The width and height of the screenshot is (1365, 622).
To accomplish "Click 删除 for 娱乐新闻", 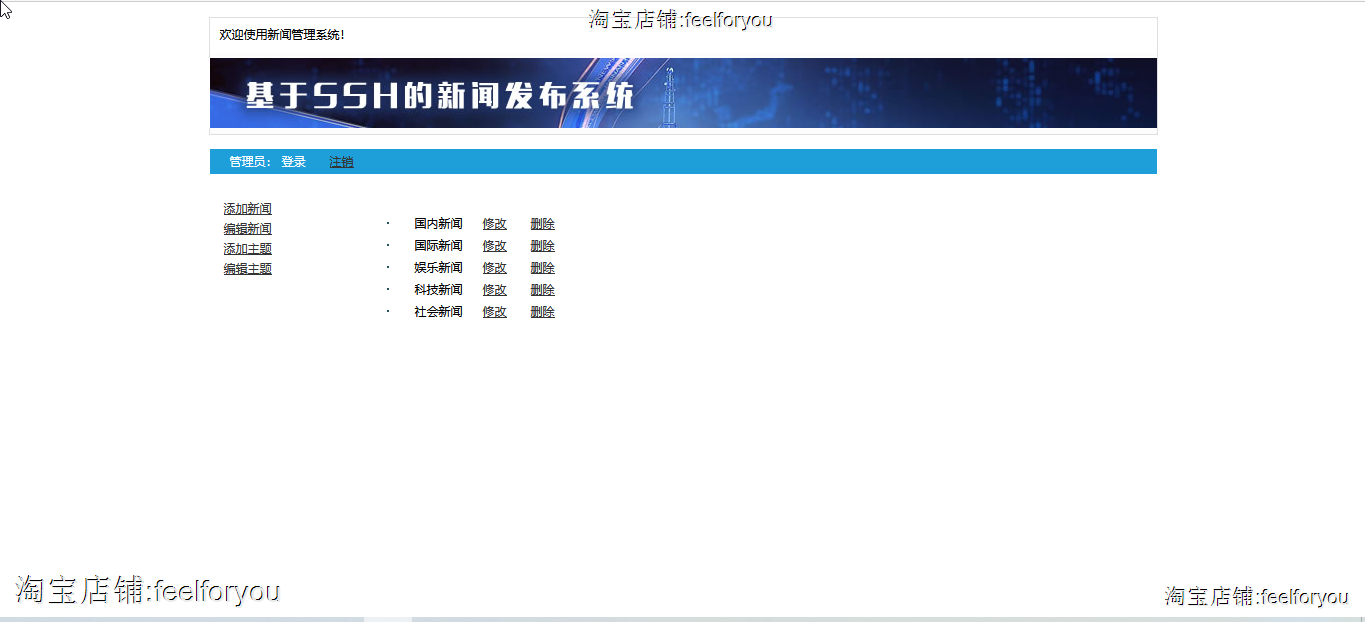I will coord(542,268).
